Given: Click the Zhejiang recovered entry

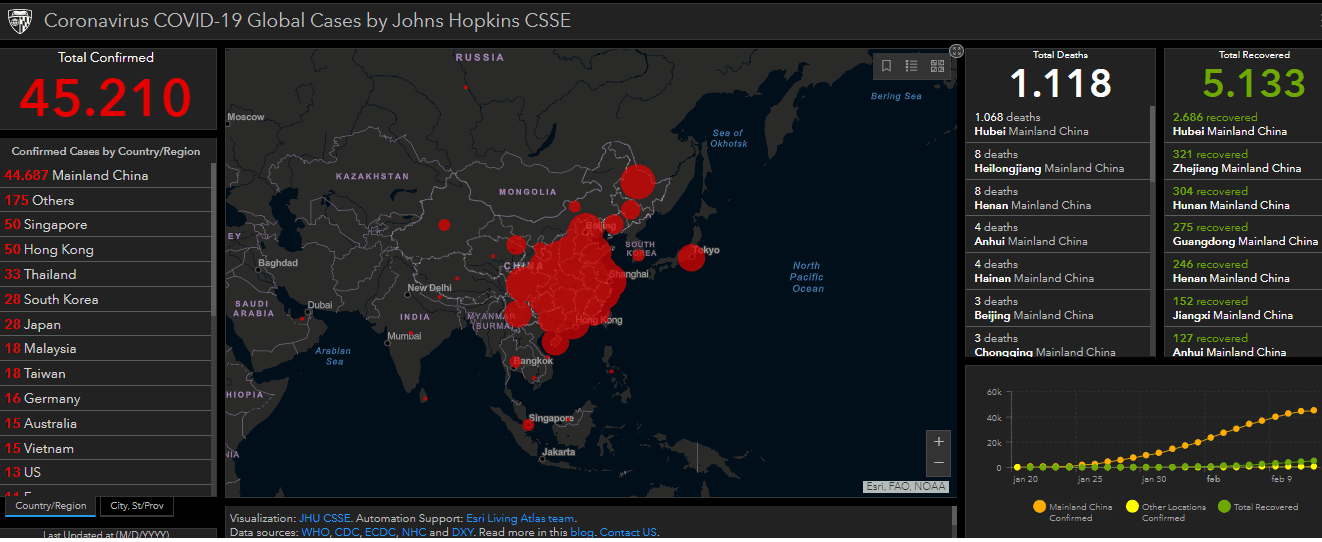Looking at the screenshot, I should coord(1236,161).
